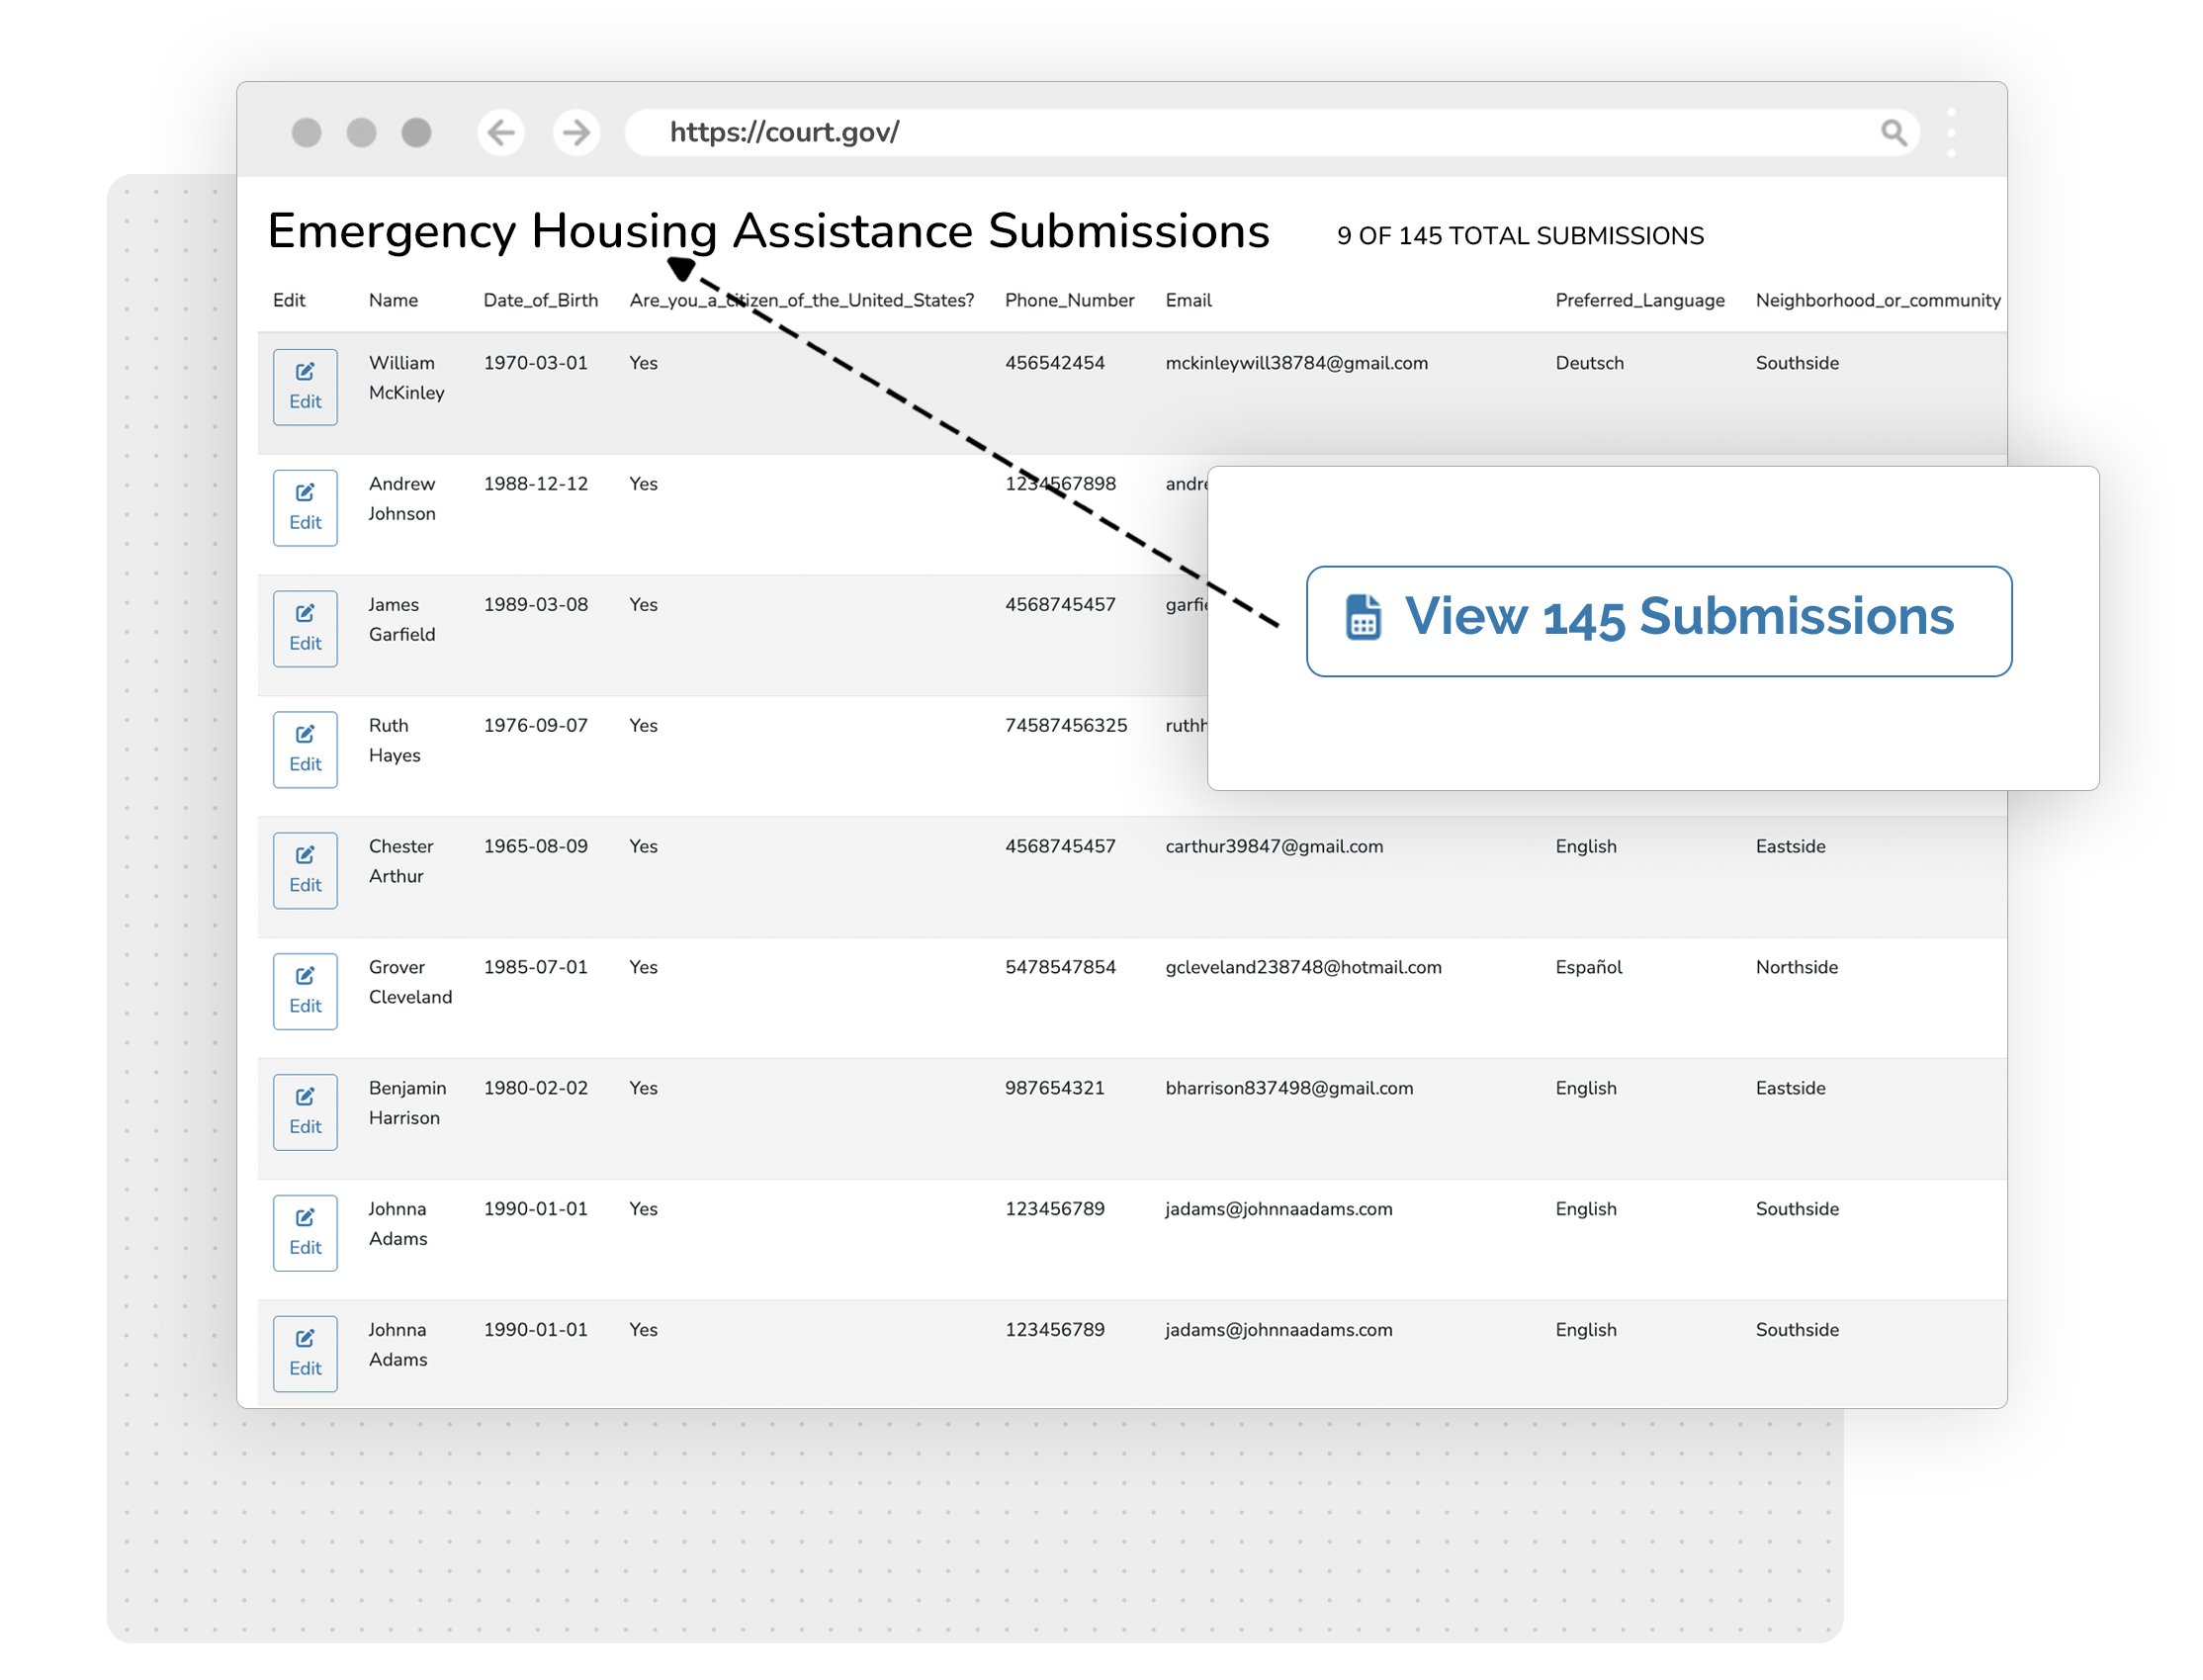Image resolution: width=2203 pixels, height=1680 pixels.
Task: Edit Benjamin Harrison's submission
Action: click(x=305, y=1113)
